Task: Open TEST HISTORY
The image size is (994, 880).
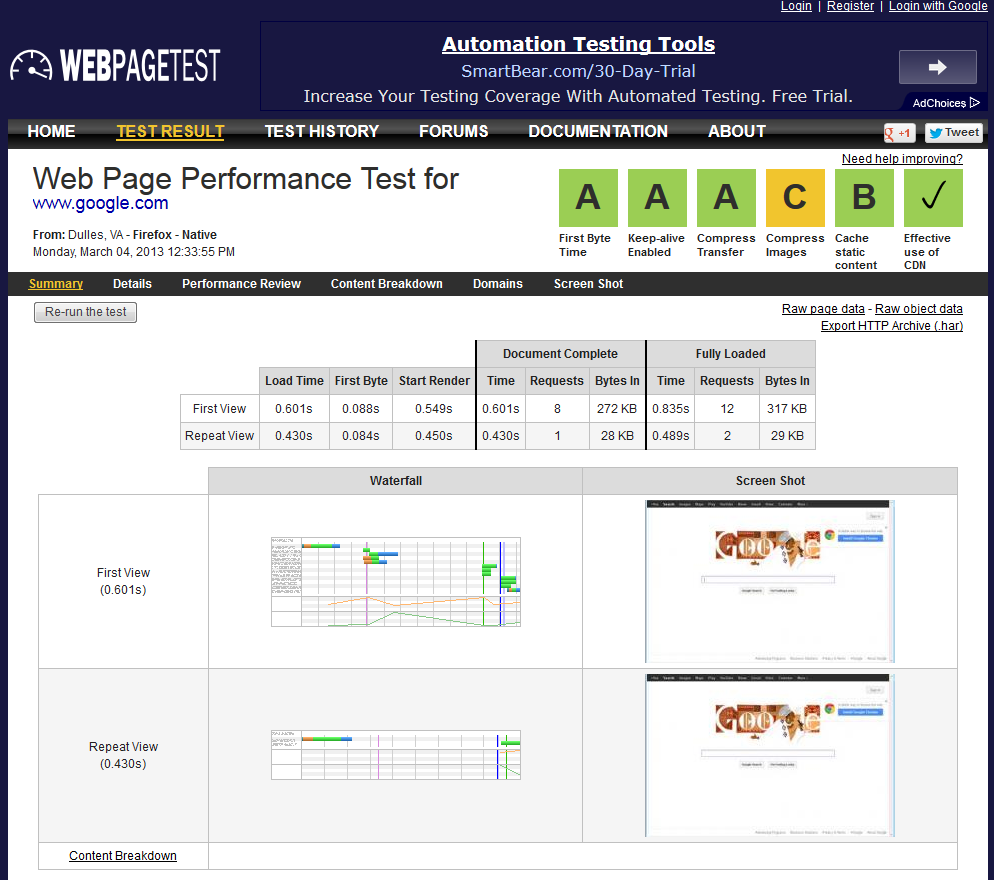Action: pyautogui.click(x=321, y=131)
